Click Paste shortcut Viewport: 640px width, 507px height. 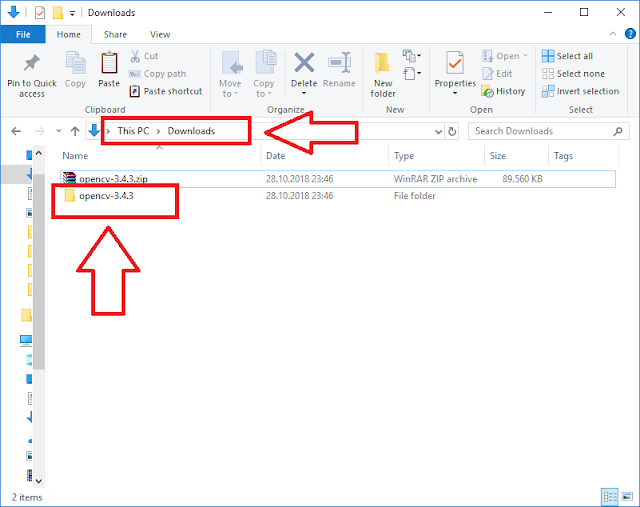166,91
